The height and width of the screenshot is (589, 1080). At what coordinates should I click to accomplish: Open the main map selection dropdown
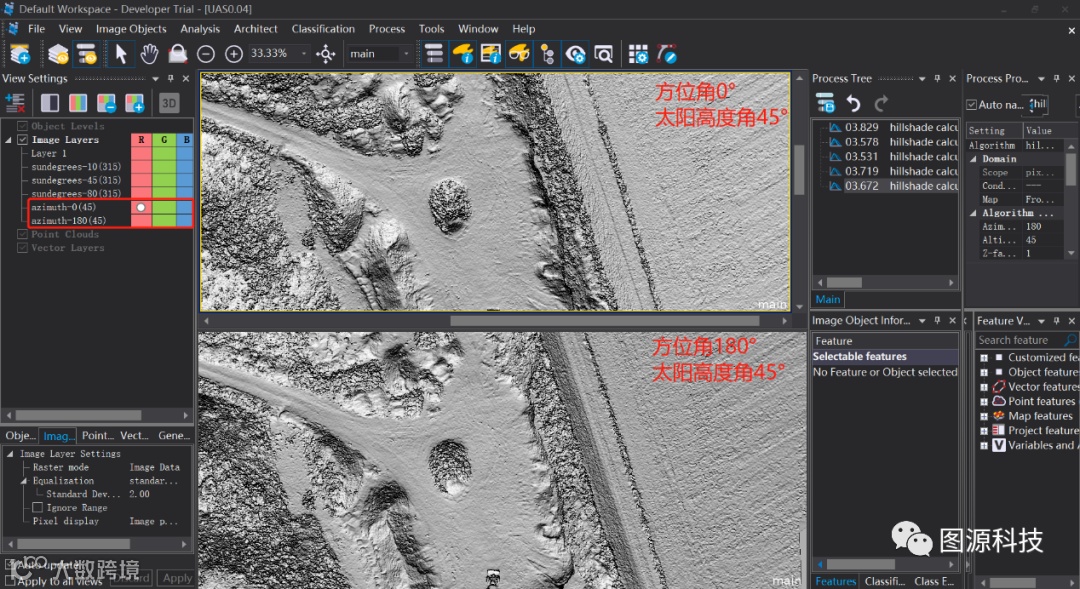406,54
